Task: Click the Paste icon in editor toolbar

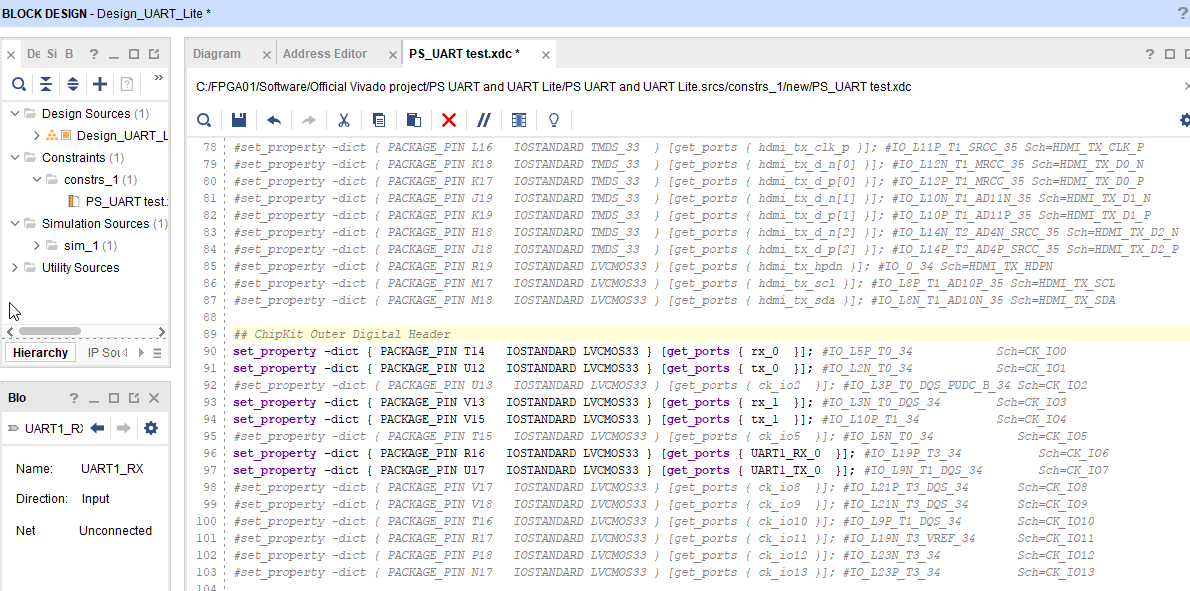Action: click(413, 120)
